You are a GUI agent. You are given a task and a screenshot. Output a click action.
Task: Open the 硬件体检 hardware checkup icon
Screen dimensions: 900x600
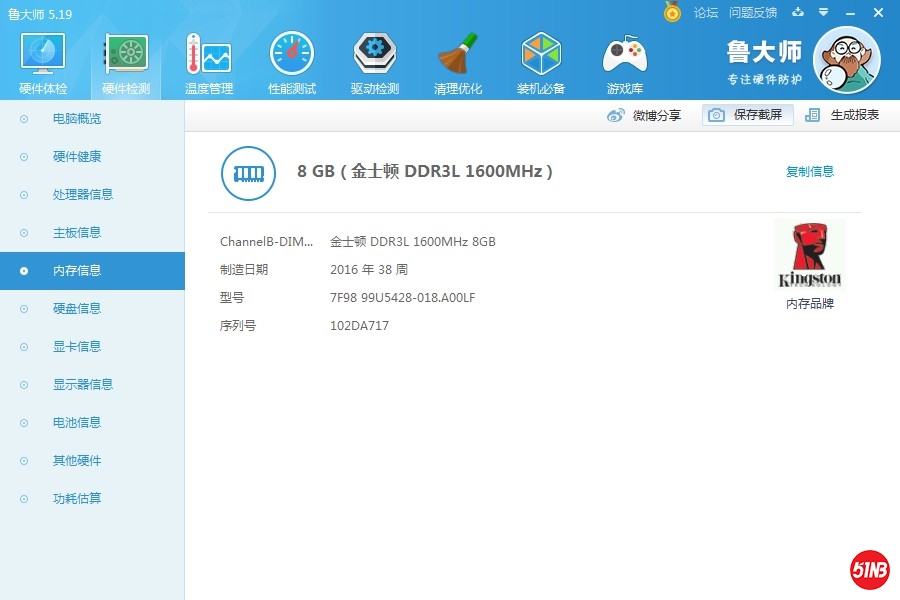point(43,55)
